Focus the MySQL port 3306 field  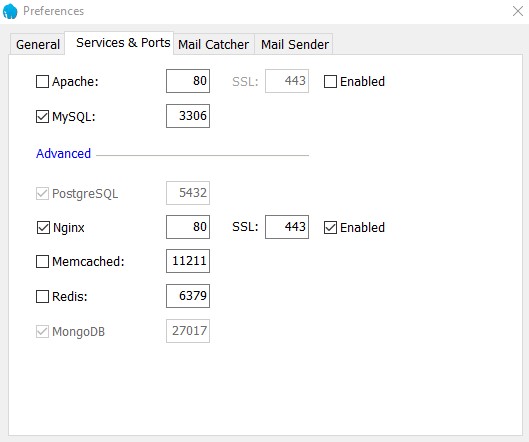coord(188,116)
